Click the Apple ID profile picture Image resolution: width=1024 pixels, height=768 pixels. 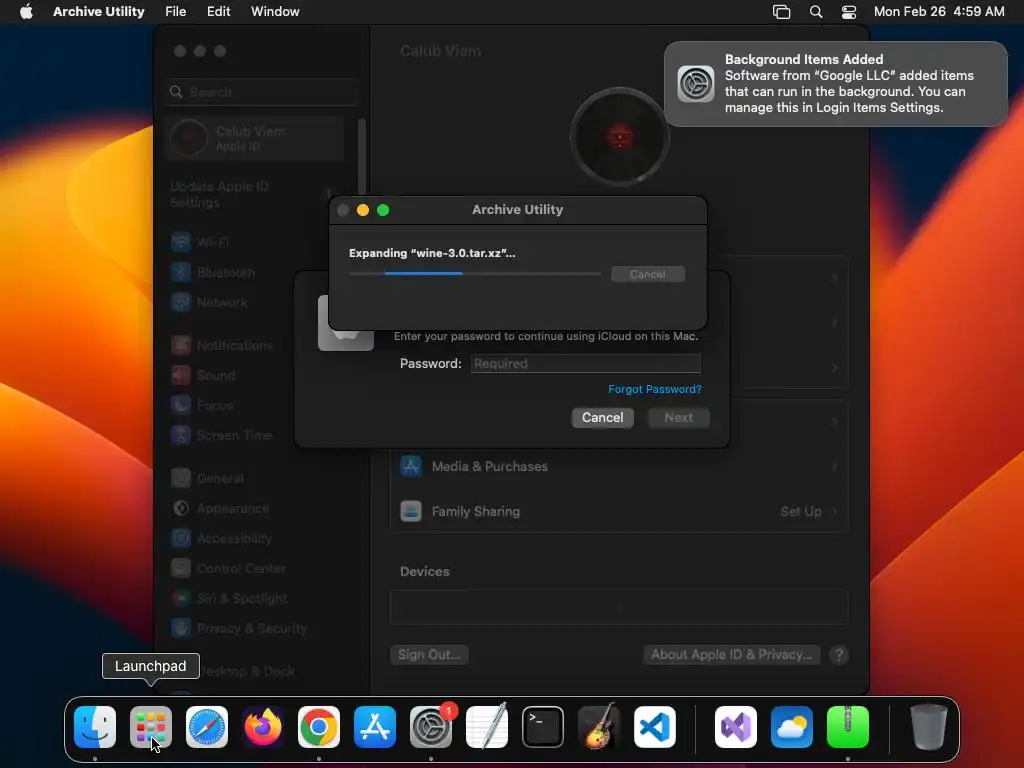(x=620, y=137)
